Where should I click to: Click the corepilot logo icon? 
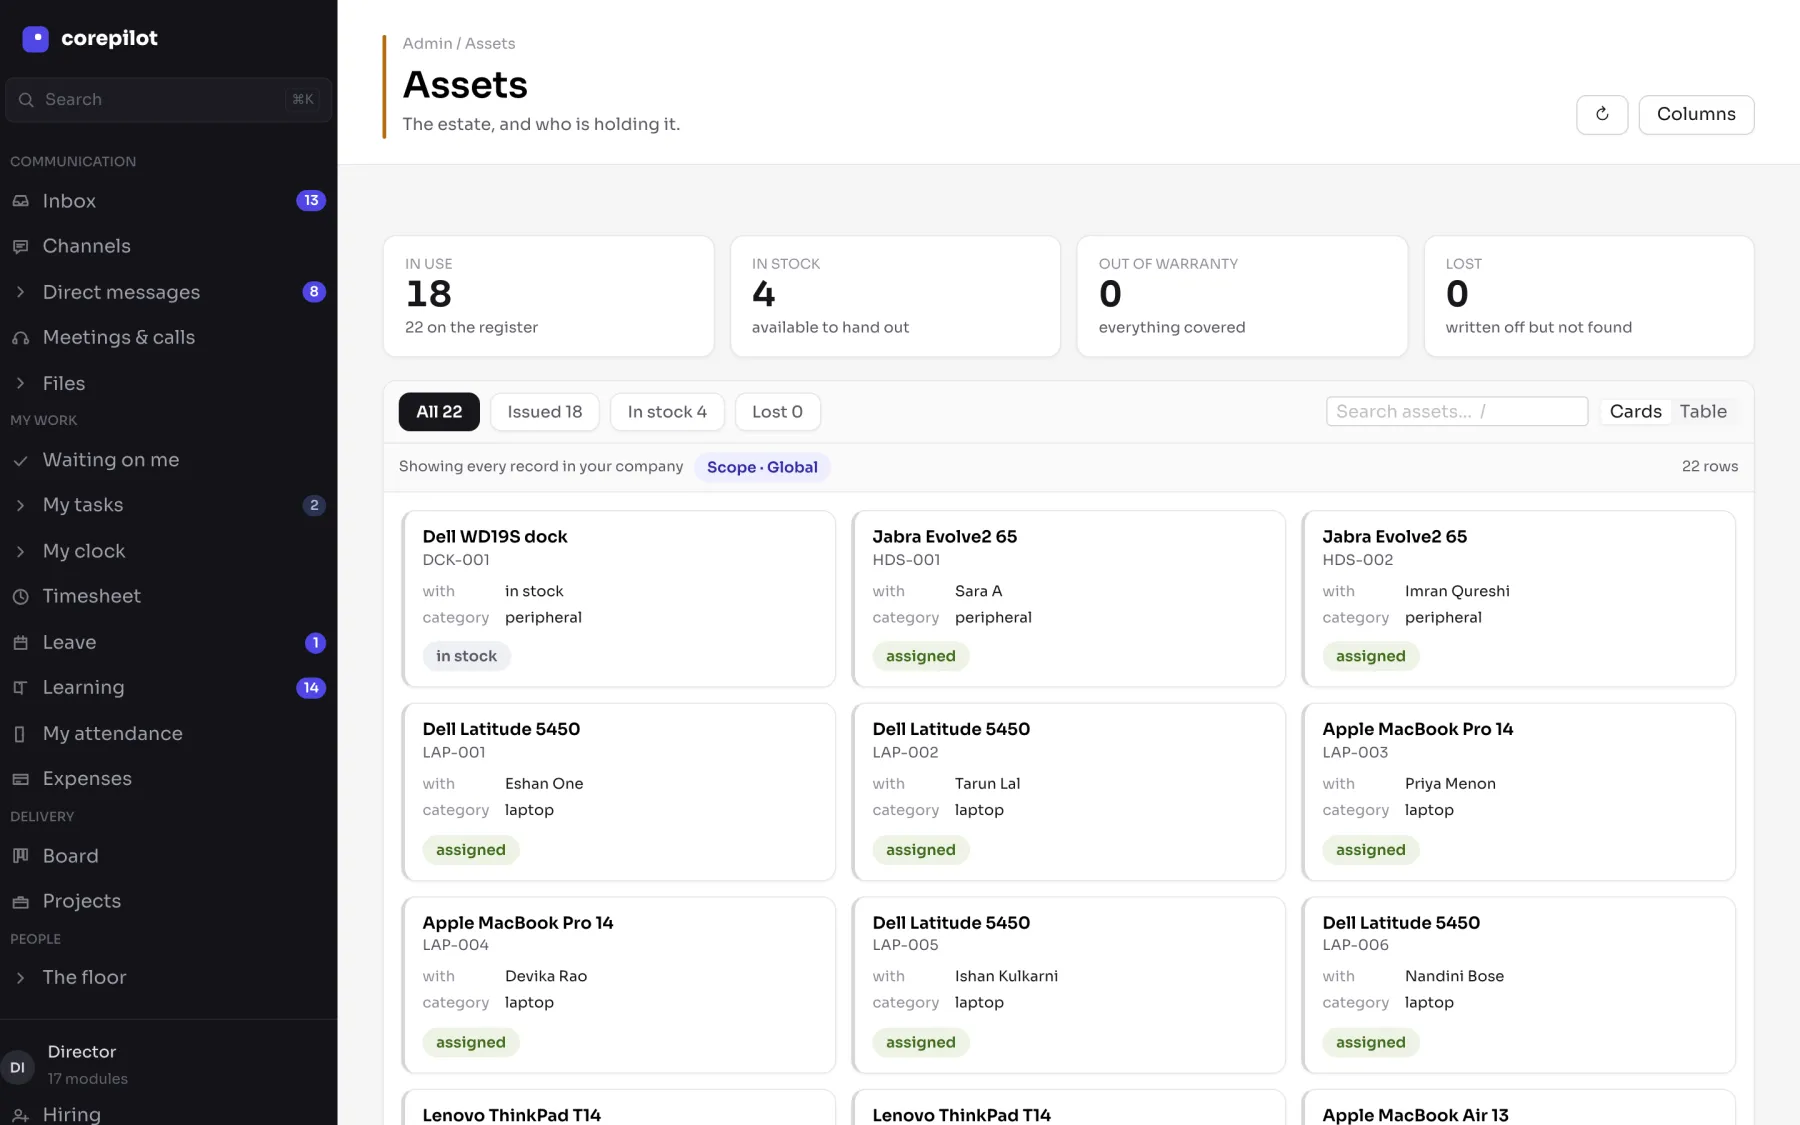35,39
